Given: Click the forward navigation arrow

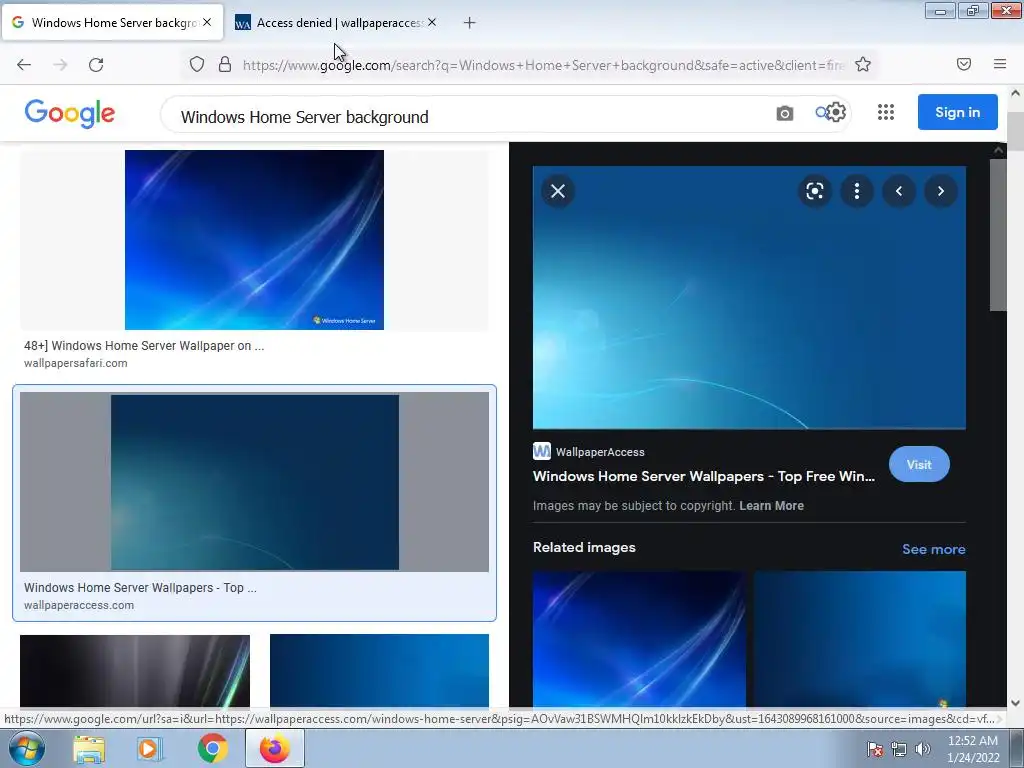Looking at the screenshot, I should pyautogui.click(x=60, y=65).
